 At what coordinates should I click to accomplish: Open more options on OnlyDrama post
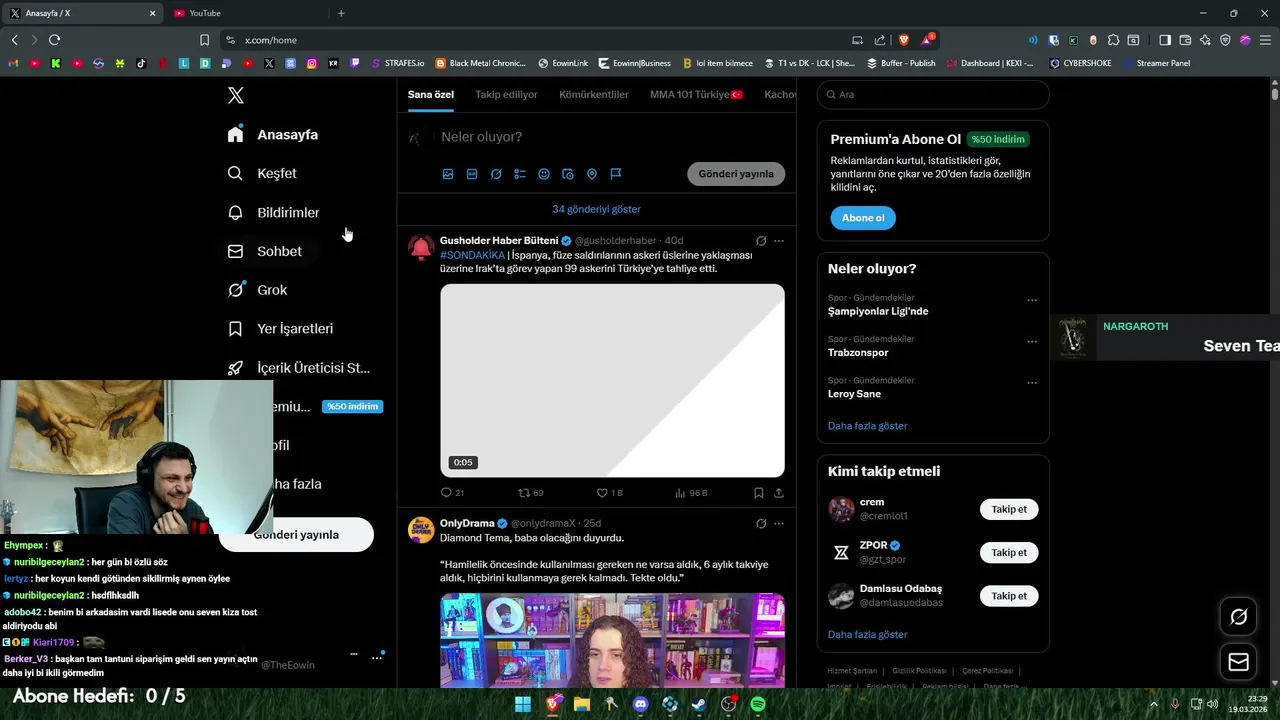click(779, 523)
